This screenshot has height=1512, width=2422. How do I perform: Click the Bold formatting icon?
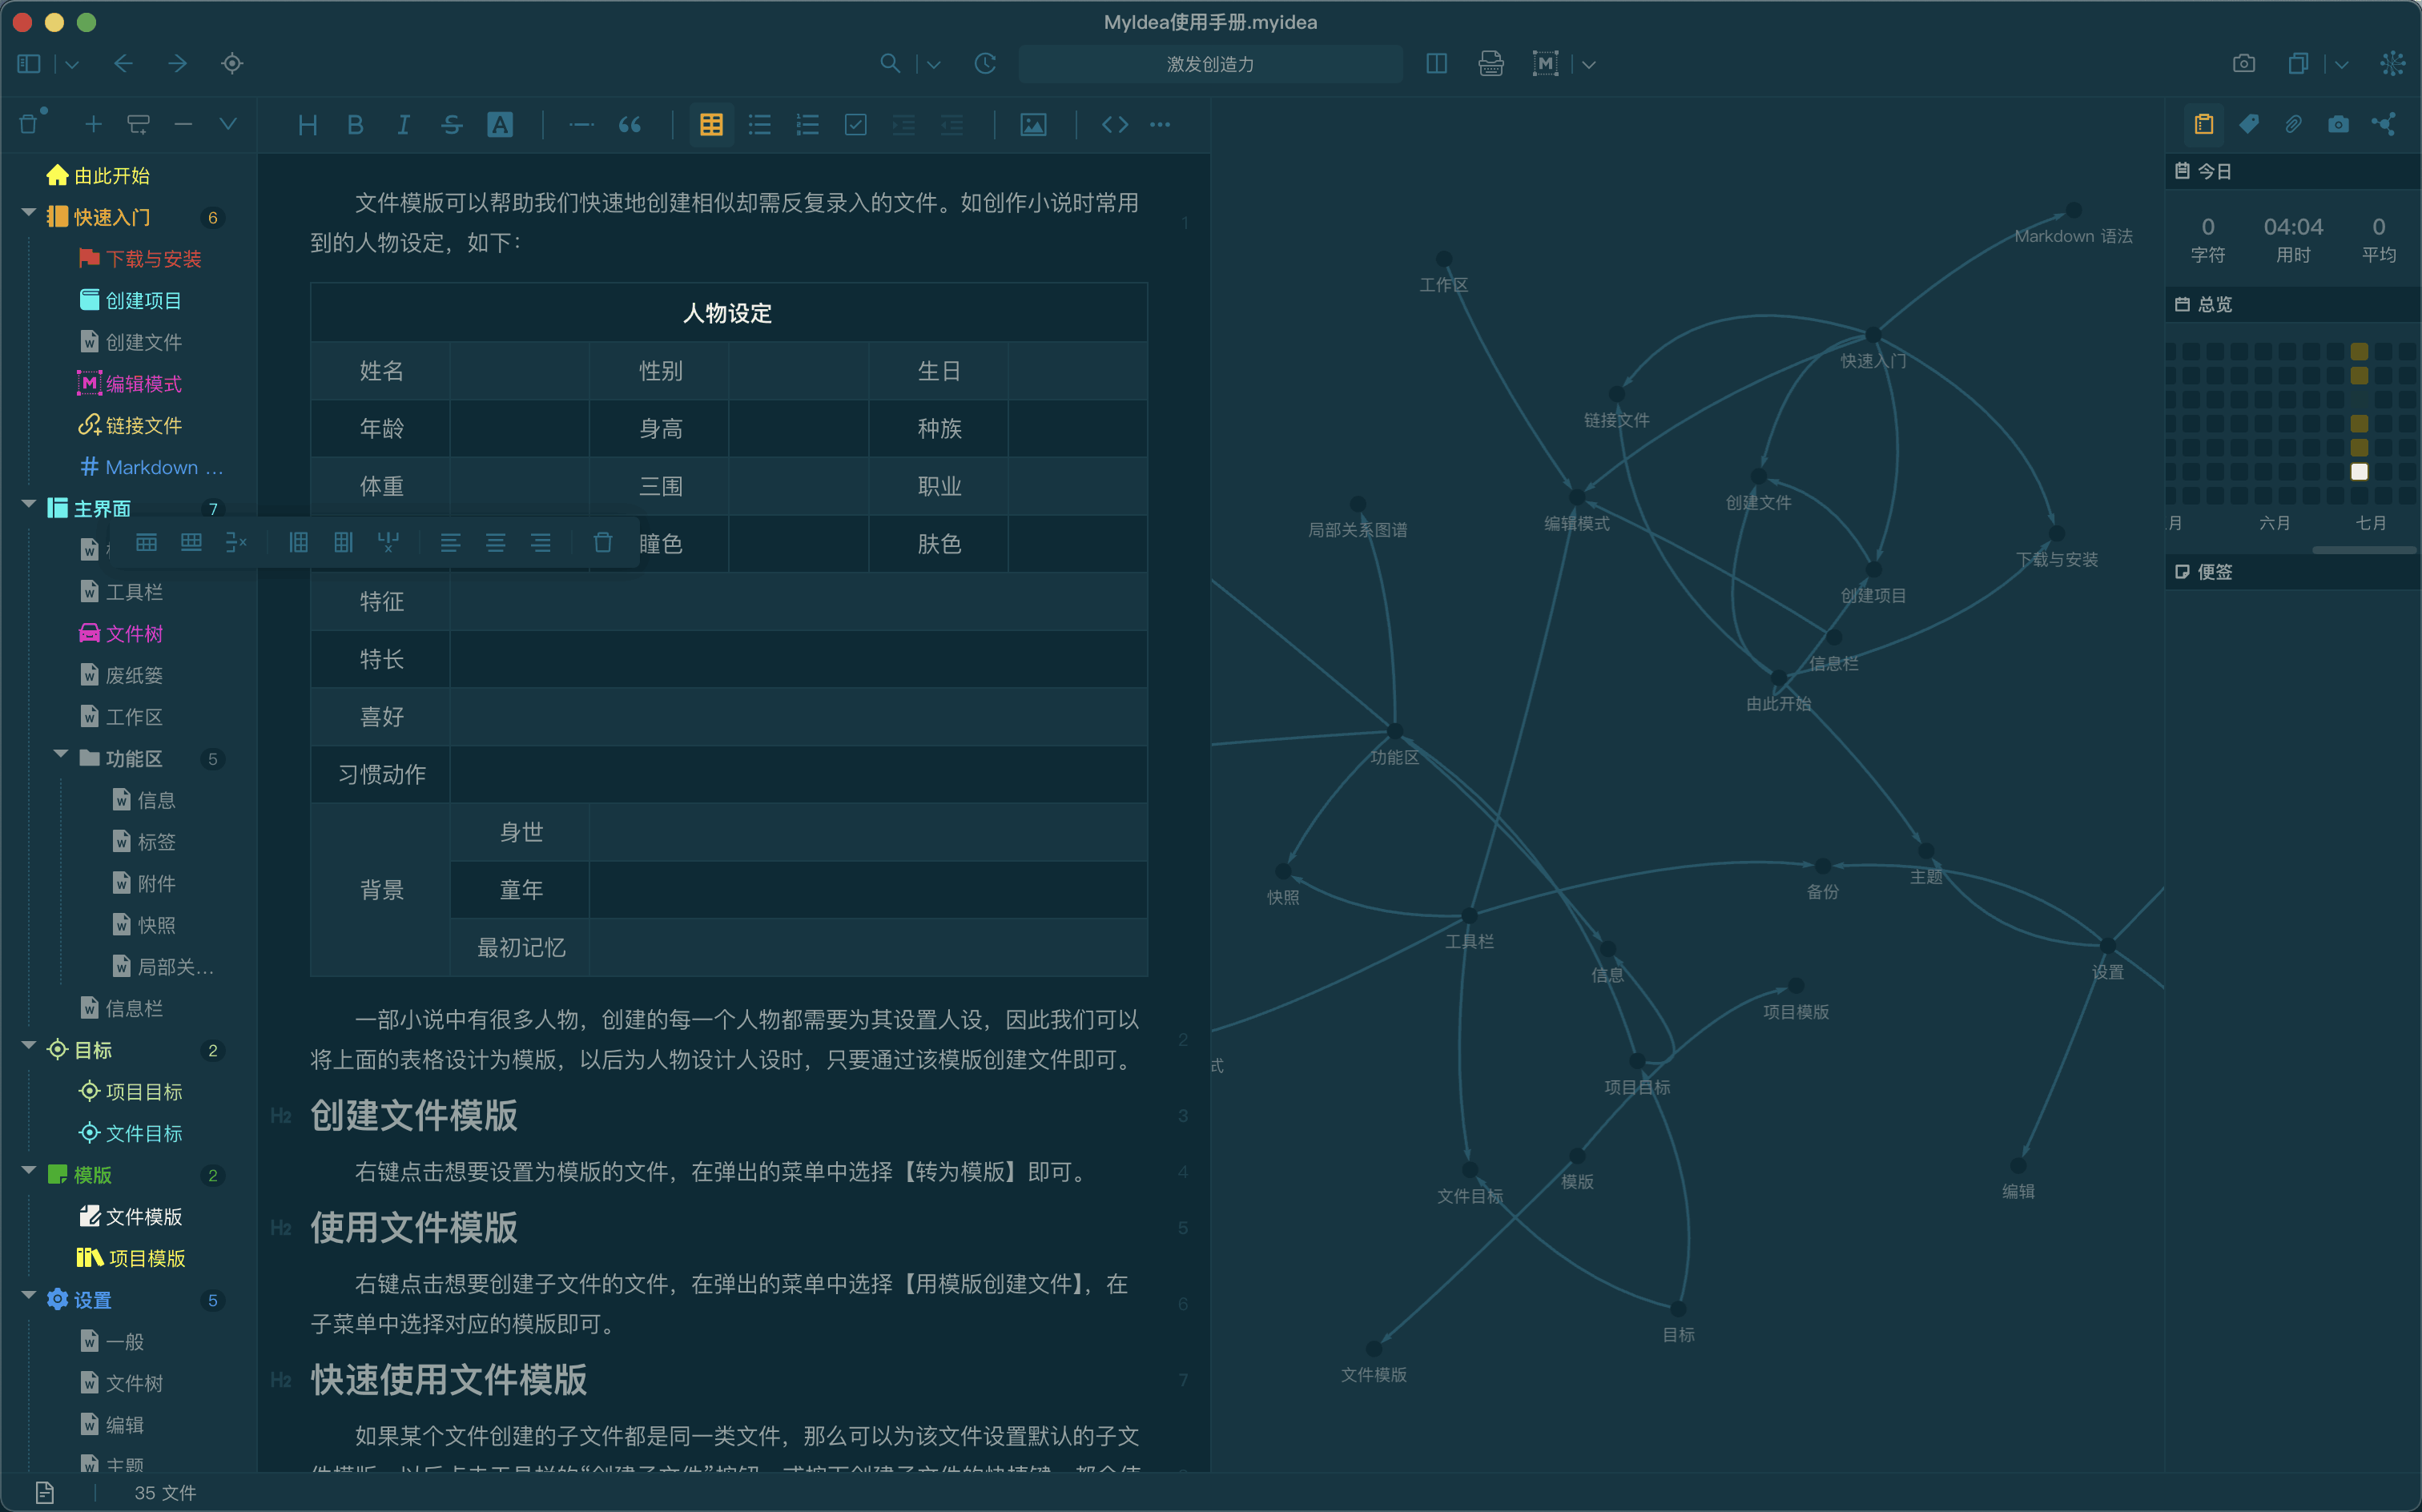[x=355, y=125]
